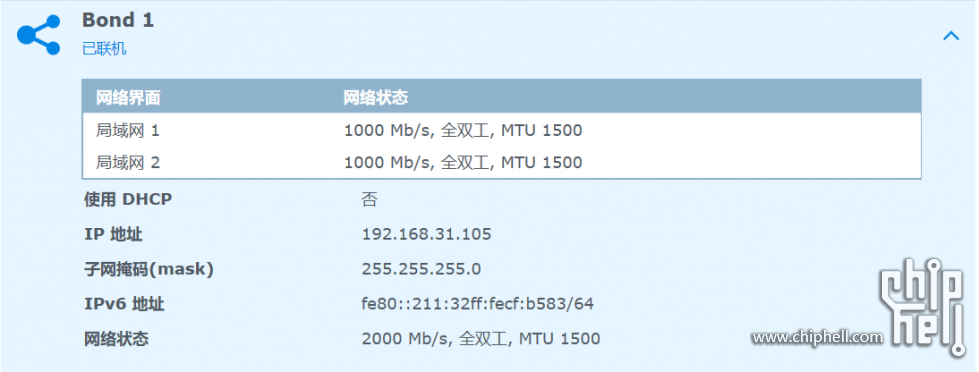The image size is (979, 372).
Task: Click the 已联机 connection status link
Action: (104, 49)
